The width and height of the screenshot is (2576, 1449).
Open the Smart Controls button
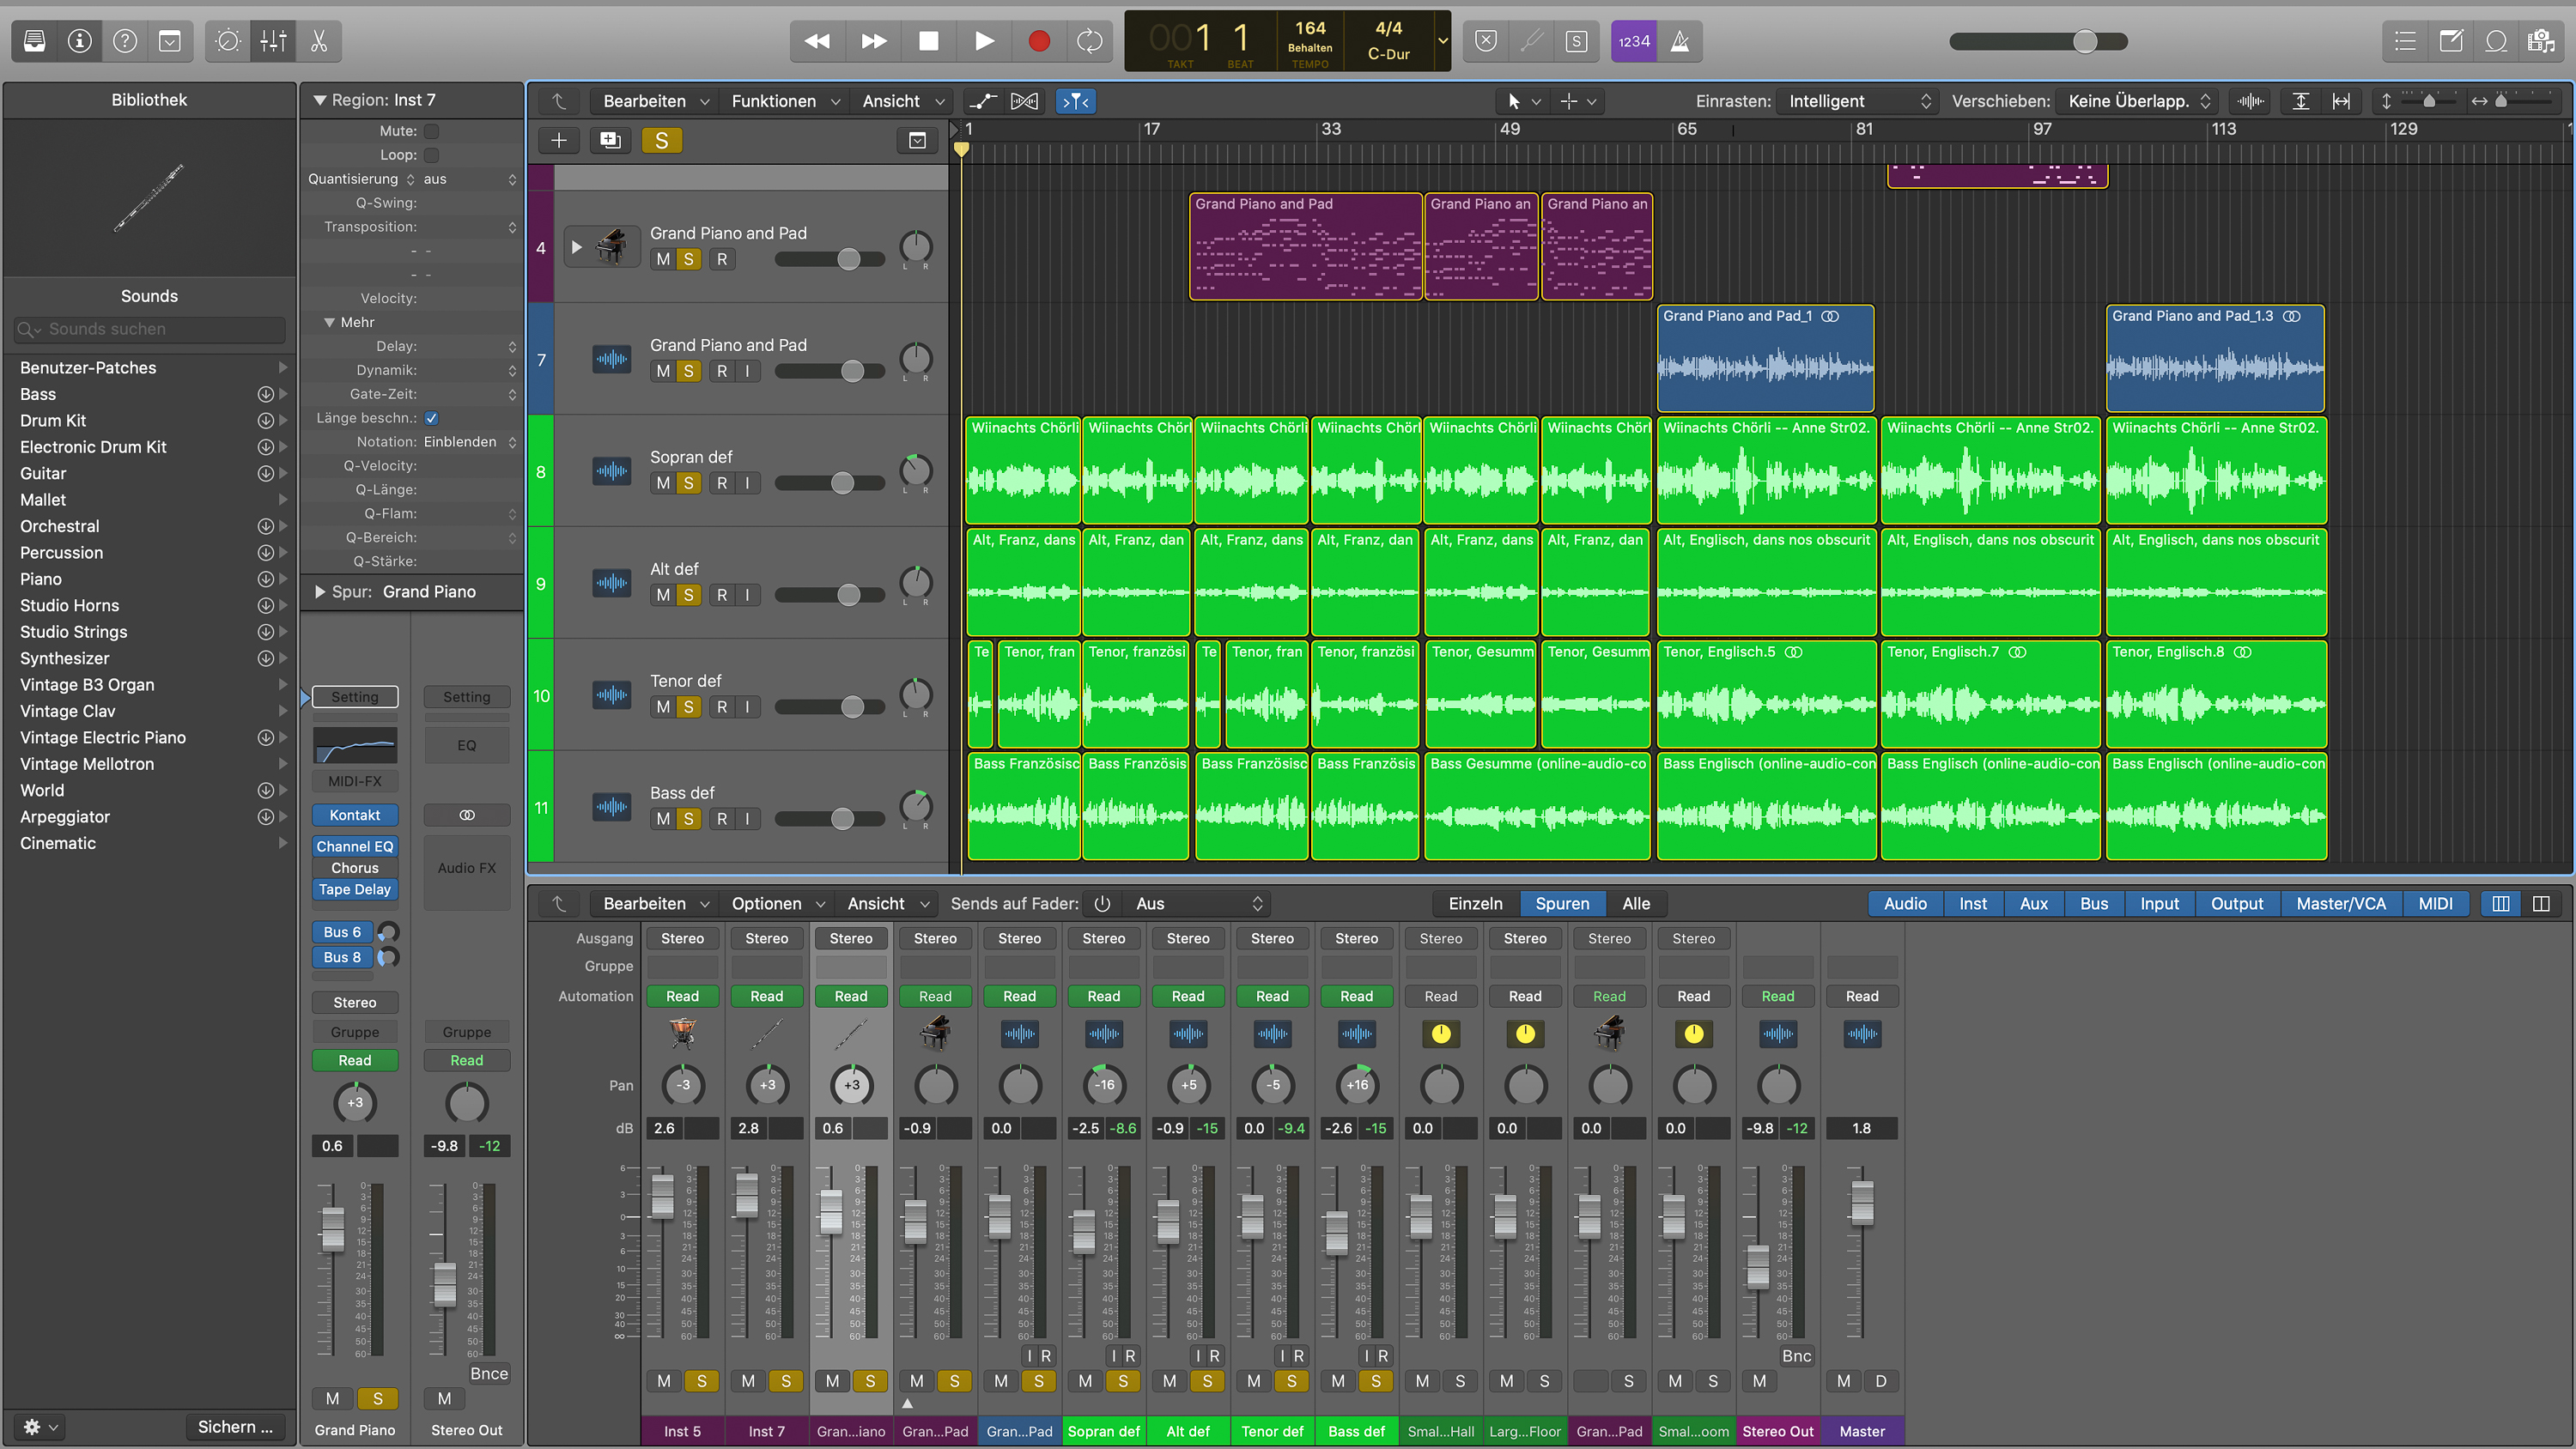(228, 41)
